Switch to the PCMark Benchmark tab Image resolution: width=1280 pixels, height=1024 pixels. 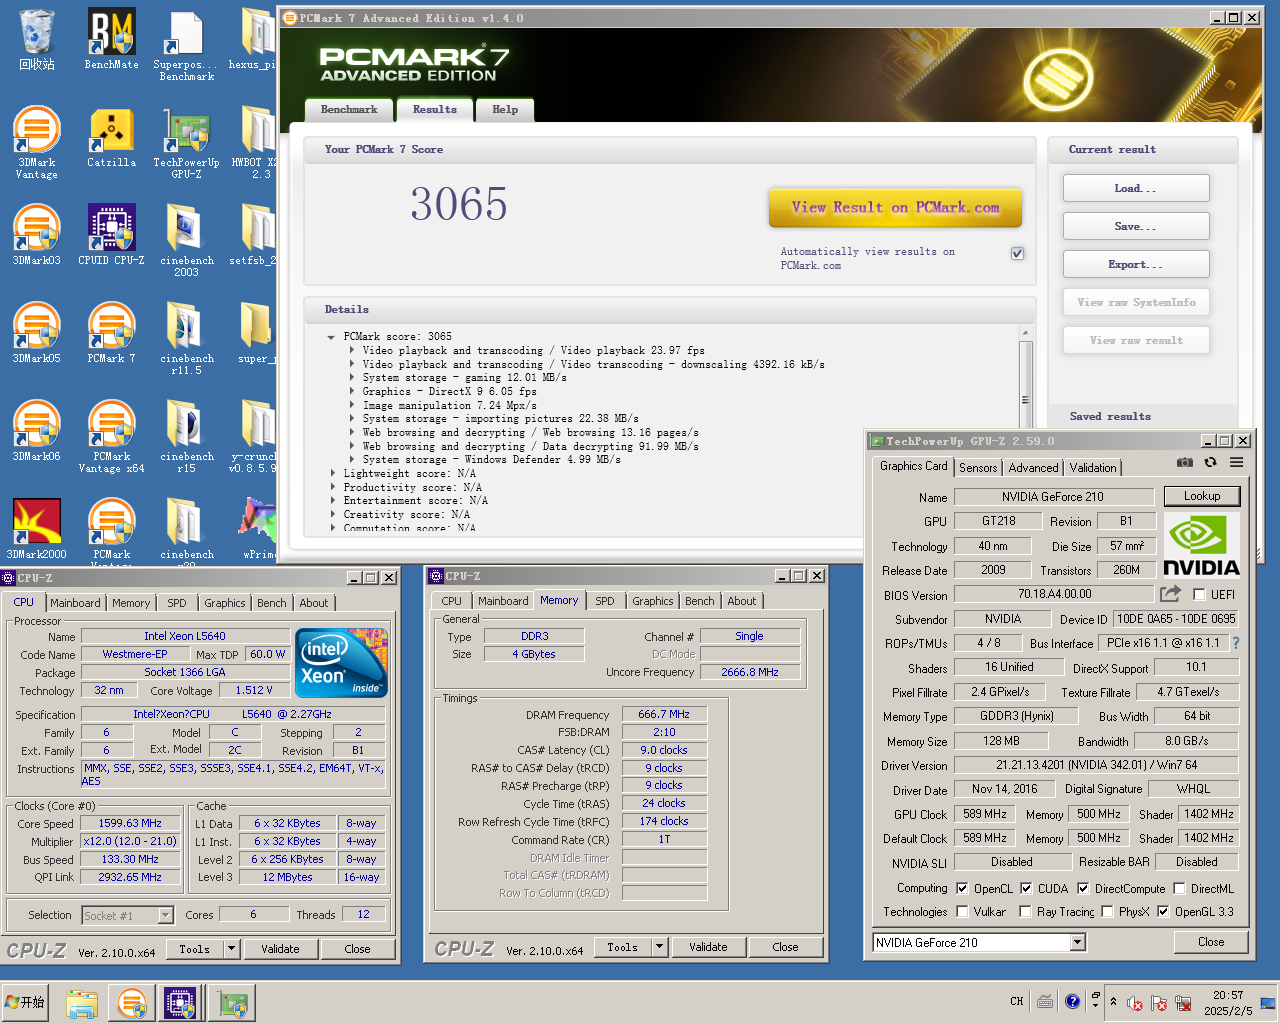coord(349,110)
